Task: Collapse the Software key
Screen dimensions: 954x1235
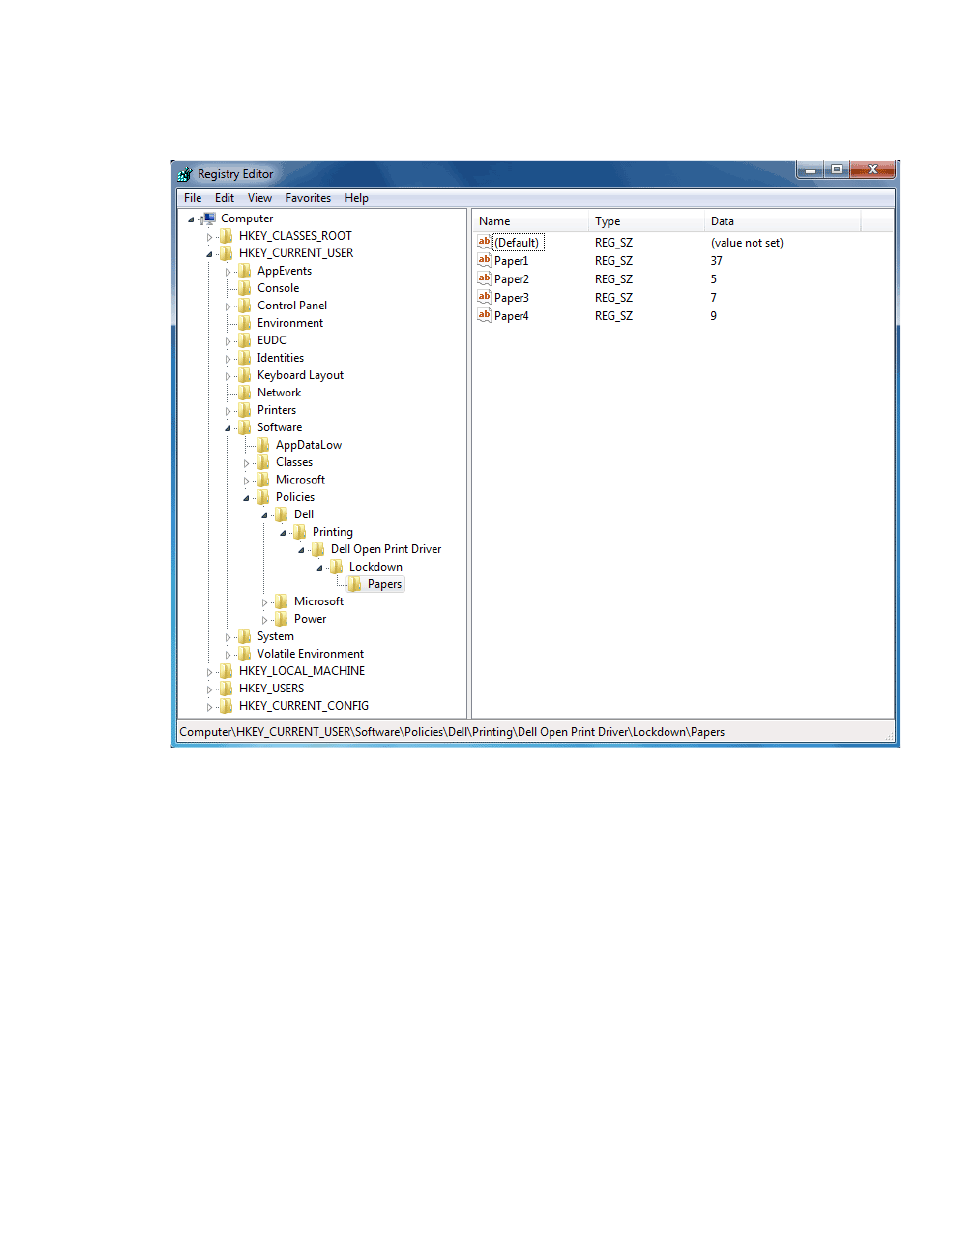Action: (228, 428)
